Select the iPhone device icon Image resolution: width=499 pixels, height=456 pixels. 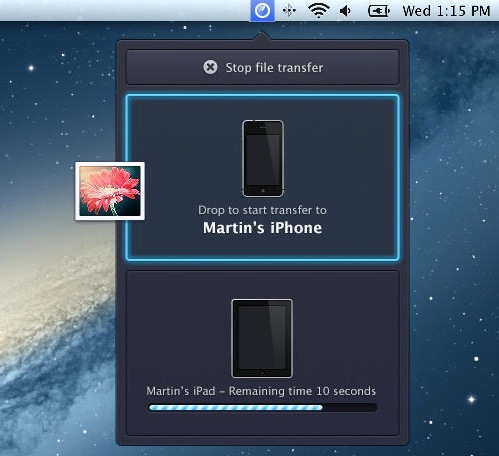click(263, 158)
